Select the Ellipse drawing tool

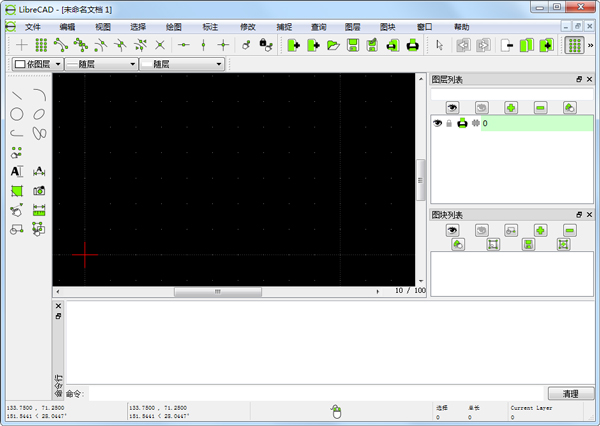pyautogui.click(x=39, y=114)
